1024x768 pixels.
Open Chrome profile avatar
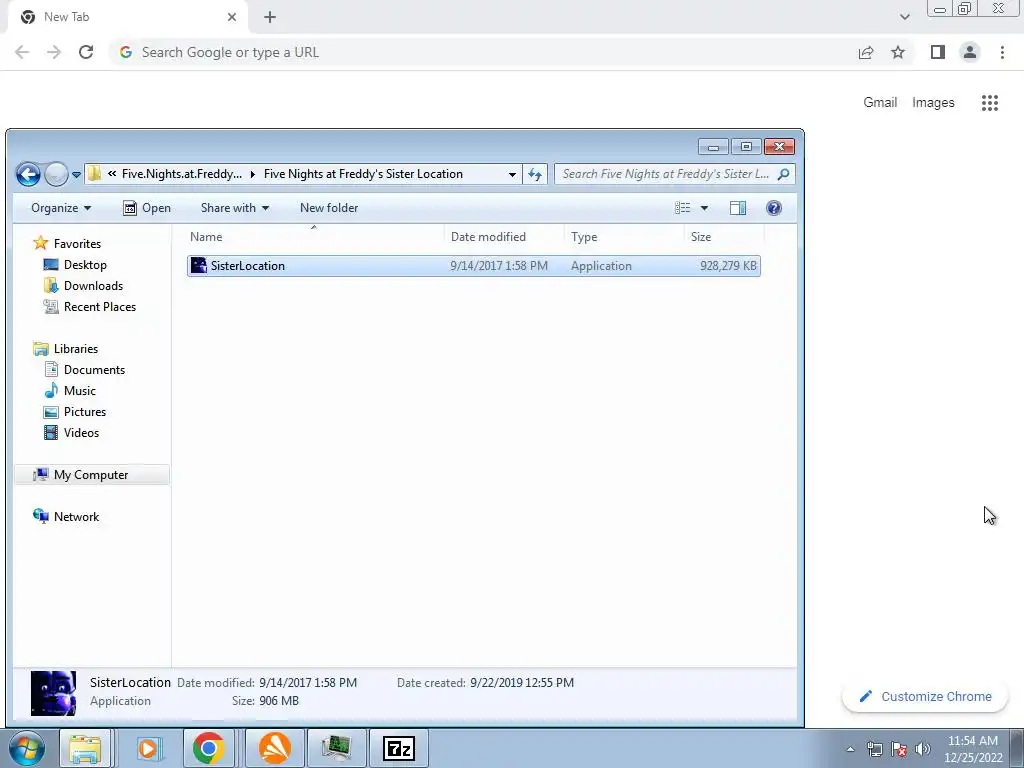click(x=970, y=52)
